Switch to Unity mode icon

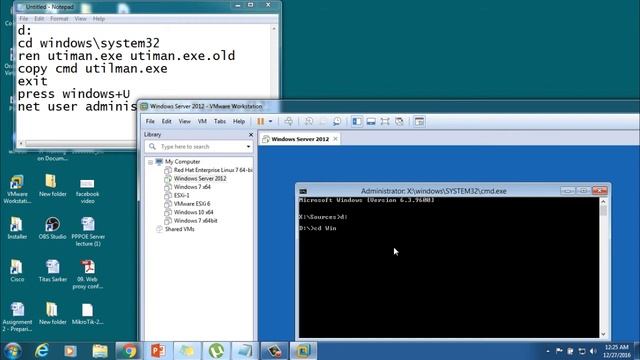tap(399, 121)
